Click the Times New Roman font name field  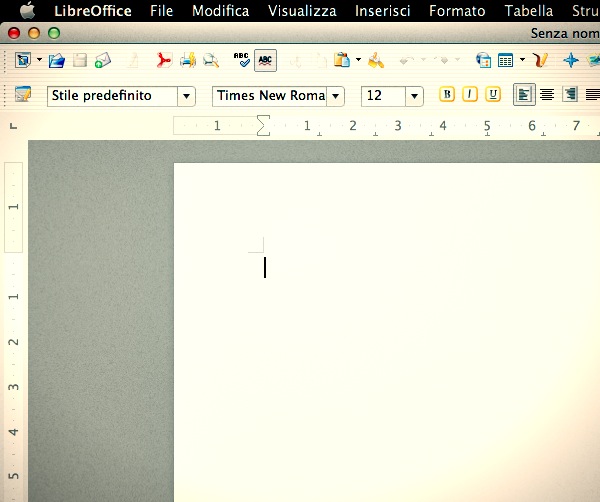(269, 96)
